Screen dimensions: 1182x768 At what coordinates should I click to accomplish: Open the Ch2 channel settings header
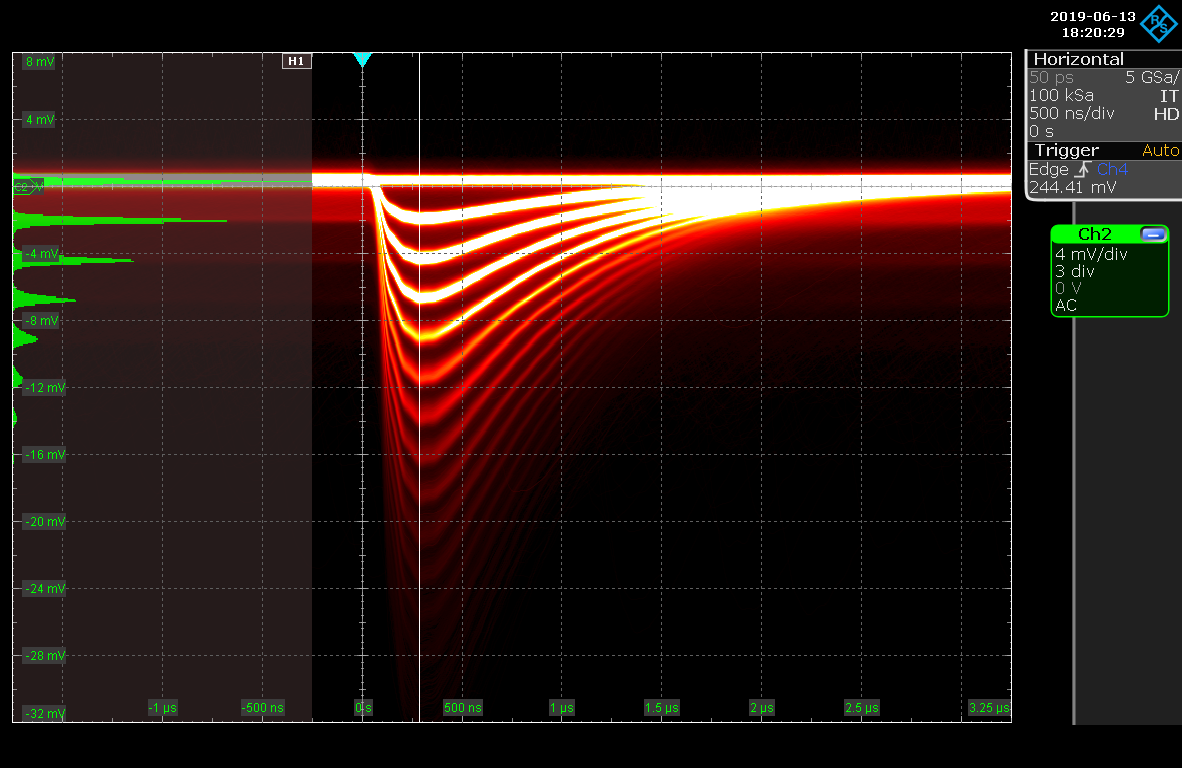(x=1094, y=234)
